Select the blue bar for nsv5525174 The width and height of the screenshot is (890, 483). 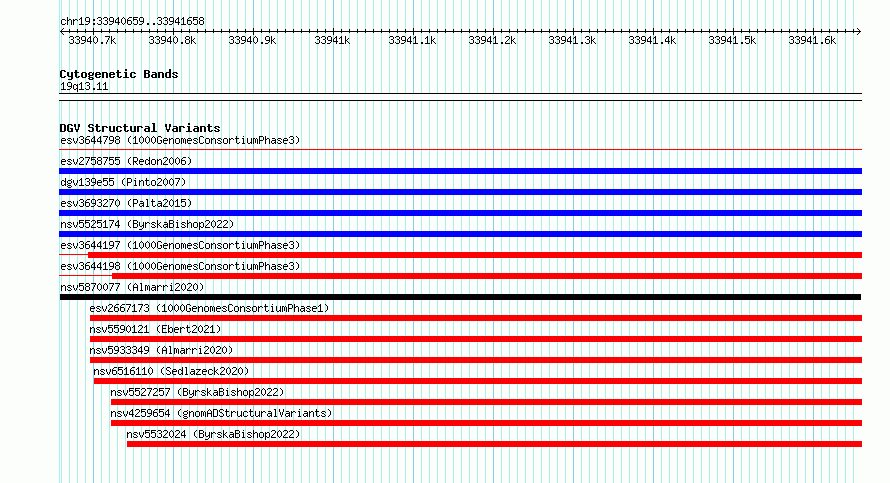(460, 234)
